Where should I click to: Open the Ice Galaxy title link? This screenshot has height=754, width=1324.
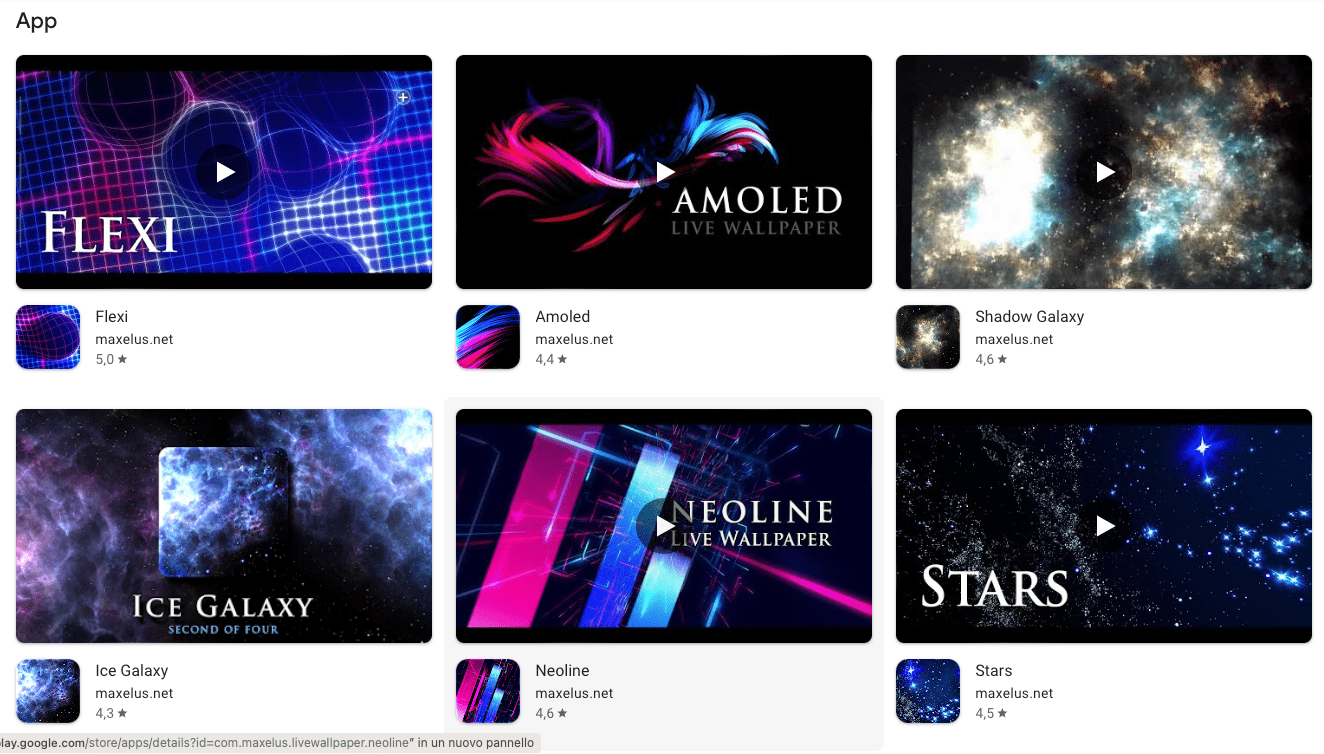pyautogui.click(x=132, y=671)
